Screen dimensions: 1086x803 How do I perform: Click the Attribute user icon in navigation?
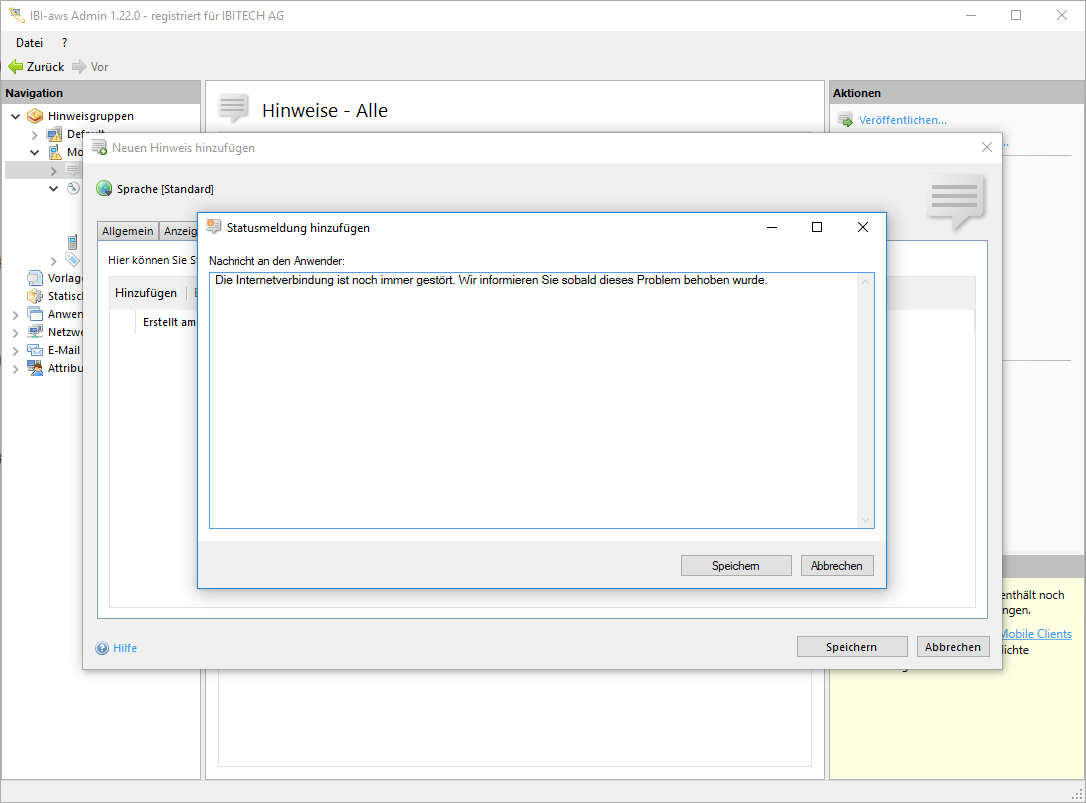coord(35,368)
